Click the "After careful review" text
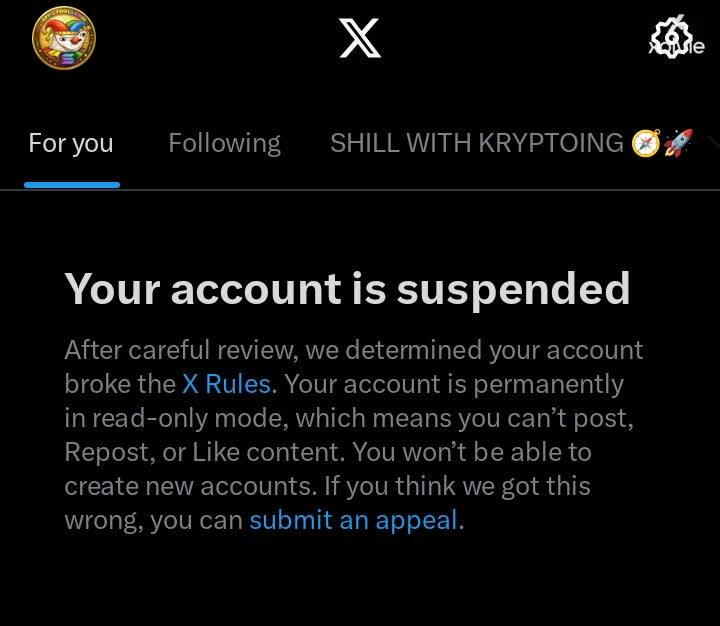Screen dimensions: 720x626 (181, 350)
